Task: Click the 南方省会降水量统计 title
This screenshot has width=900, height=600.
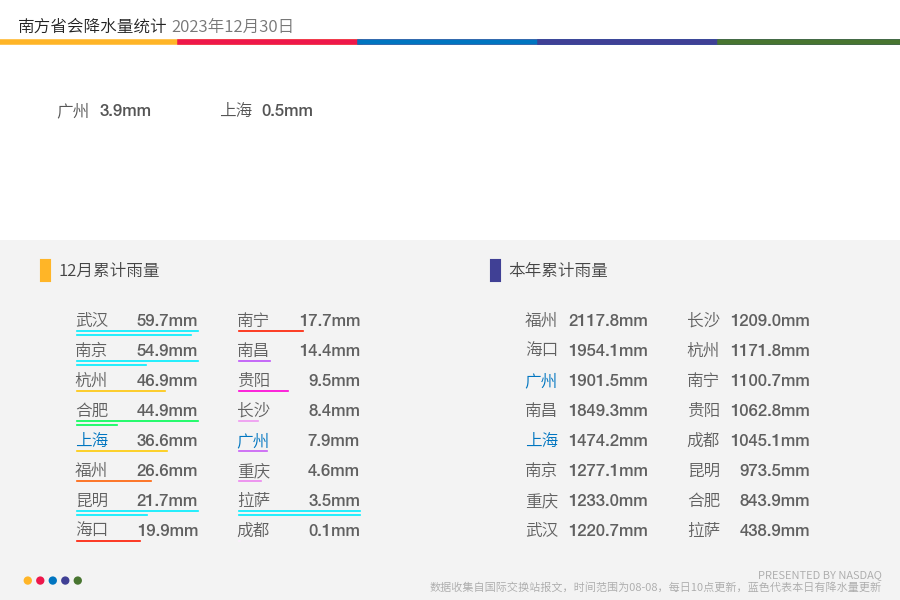Action: tap(92, 26)
